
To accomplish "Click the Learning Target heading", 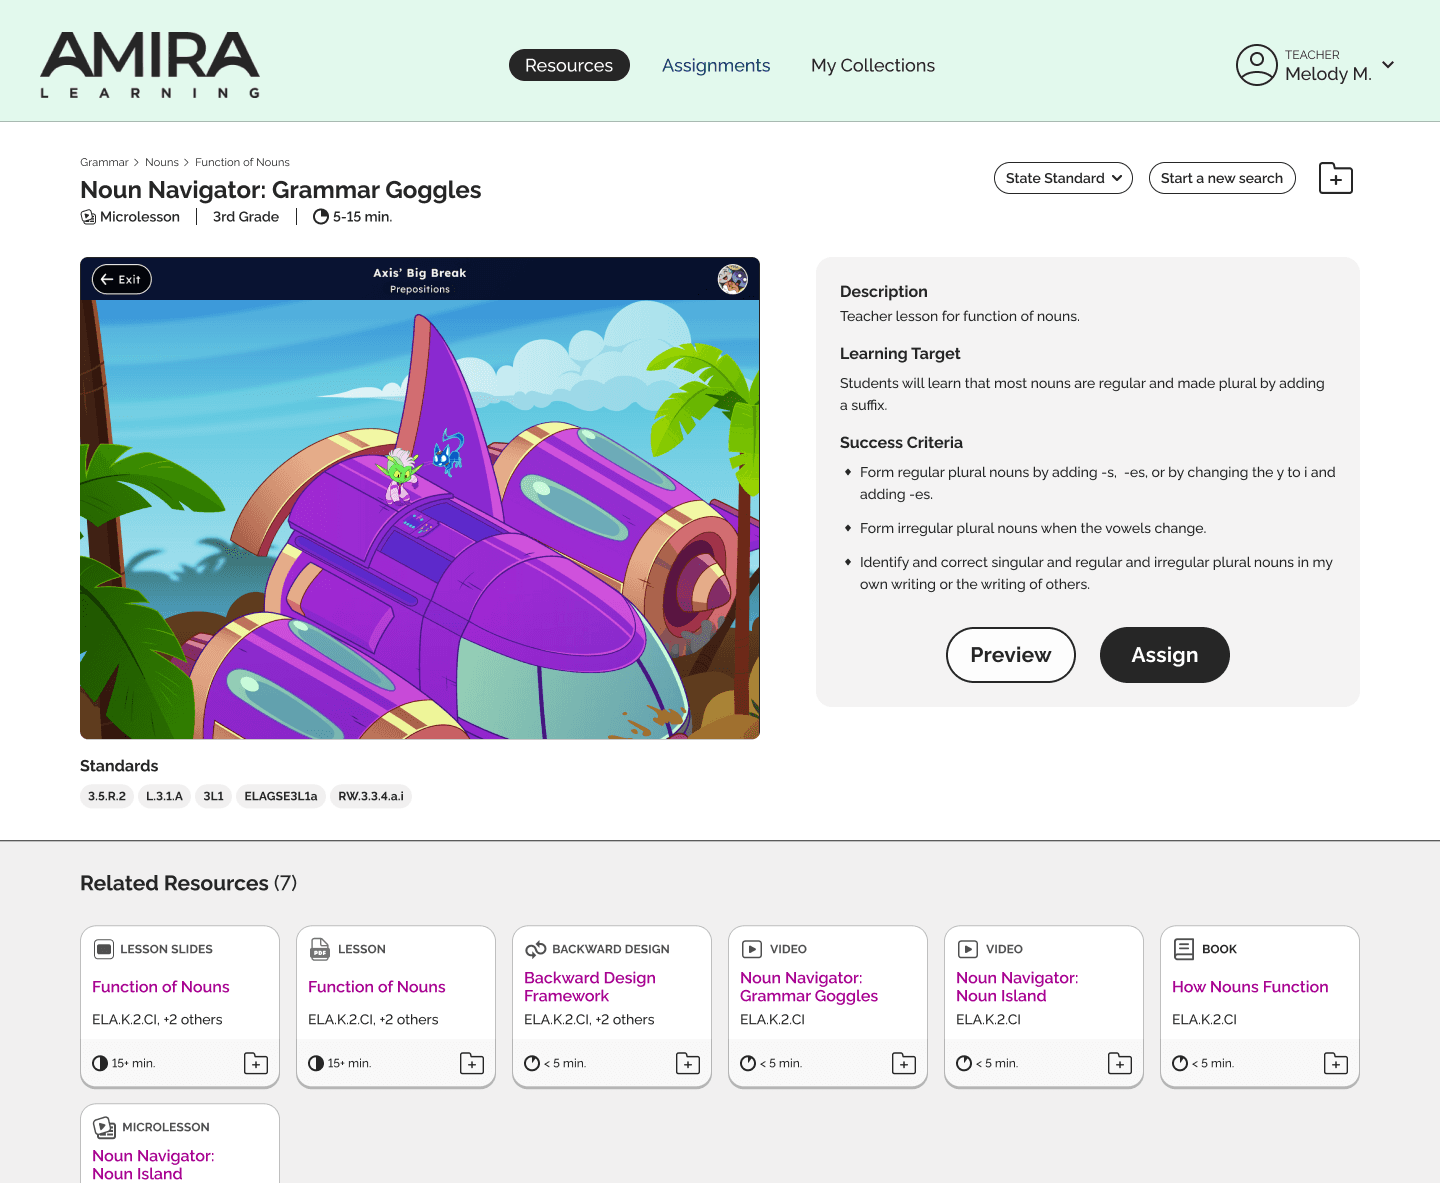I will tap(900, 354).
